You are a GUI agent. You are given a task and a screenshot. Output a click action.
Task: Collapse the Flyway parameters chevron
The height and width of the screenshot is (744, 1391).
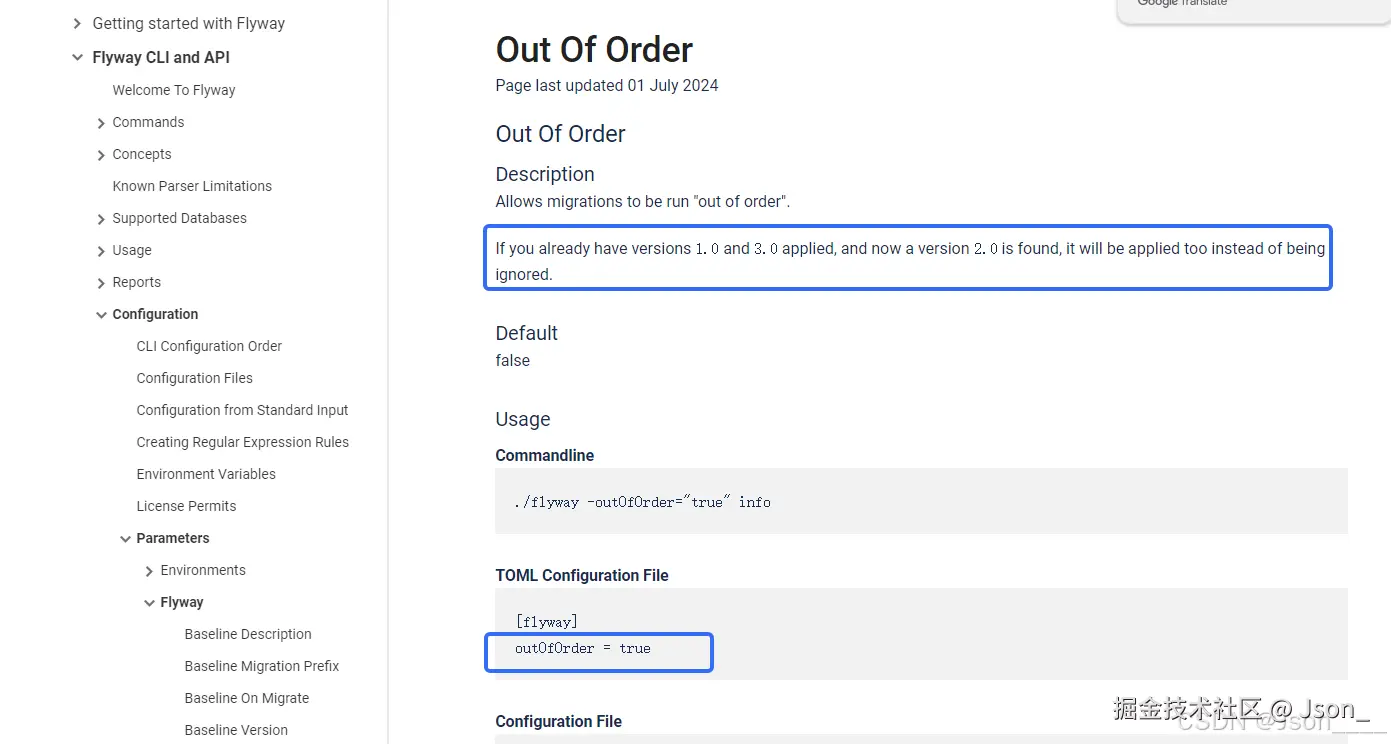[x=149, y=603]
